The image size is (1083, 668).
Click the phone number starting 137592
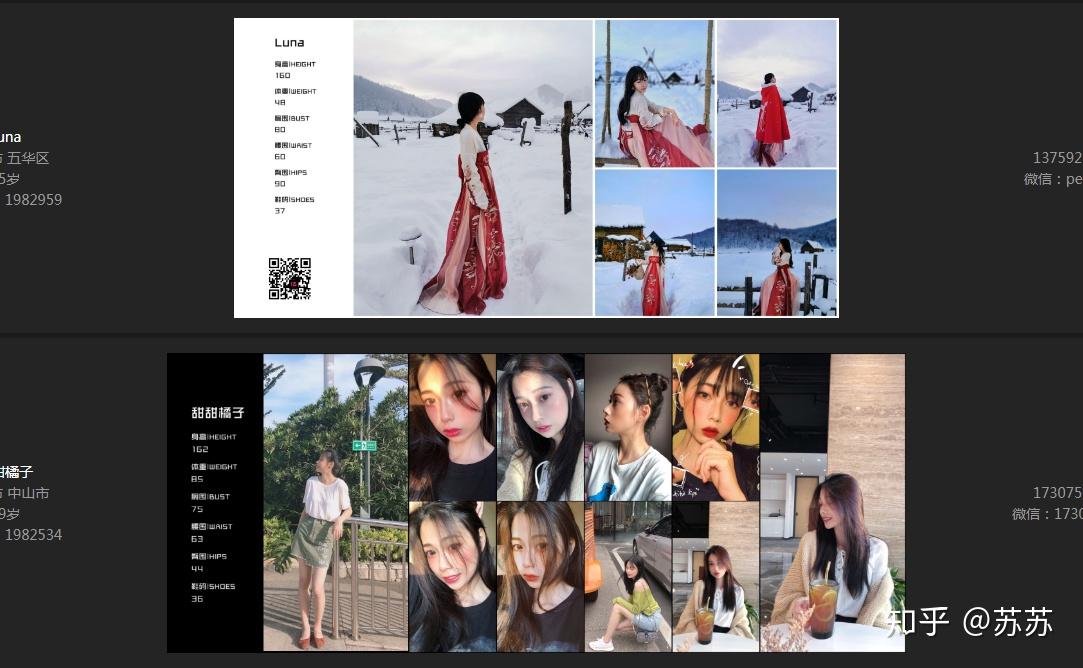[x=1057, y=158]
